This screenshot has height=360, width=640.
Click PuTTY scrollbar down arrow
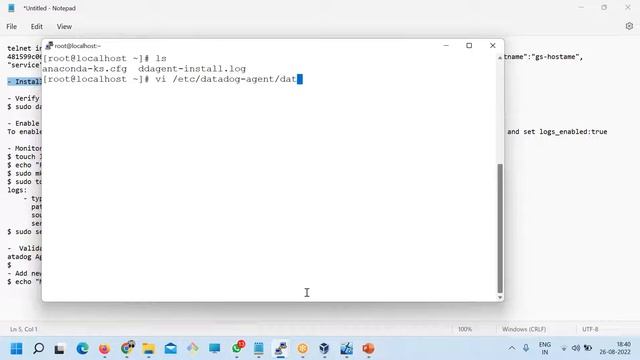(500, 297)
